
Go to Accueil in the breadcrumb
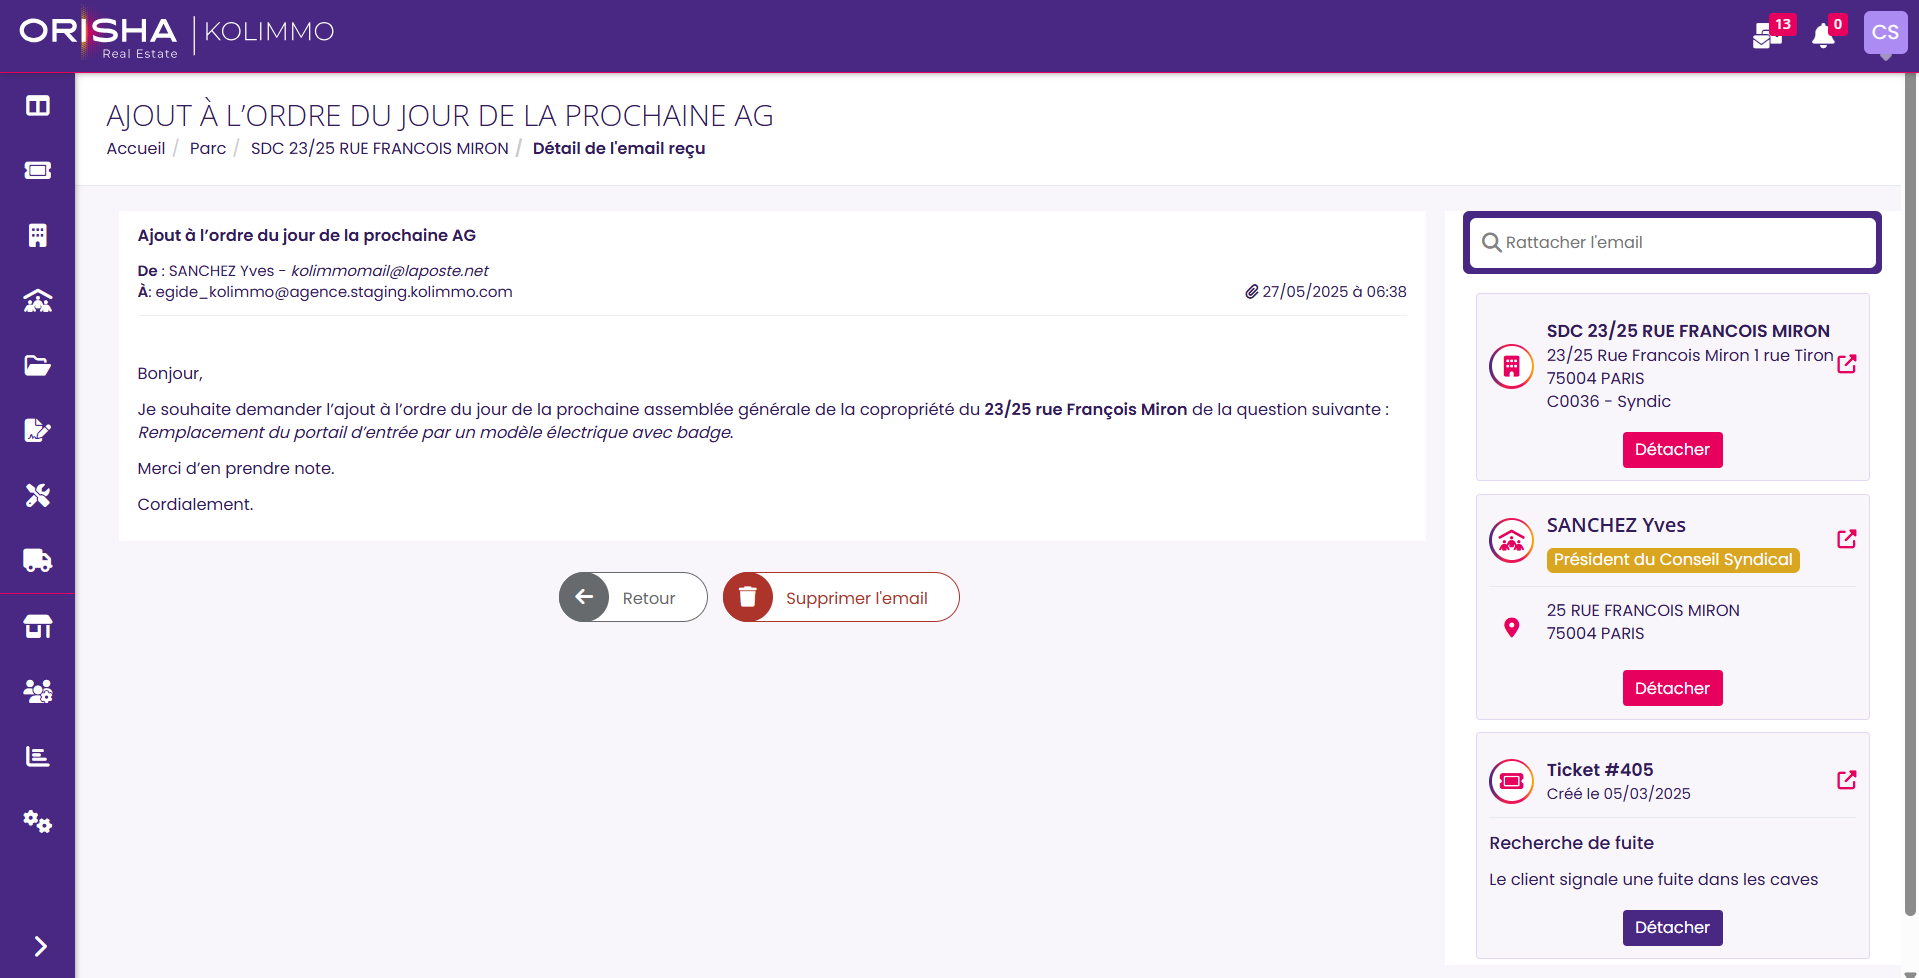point(136,148)
